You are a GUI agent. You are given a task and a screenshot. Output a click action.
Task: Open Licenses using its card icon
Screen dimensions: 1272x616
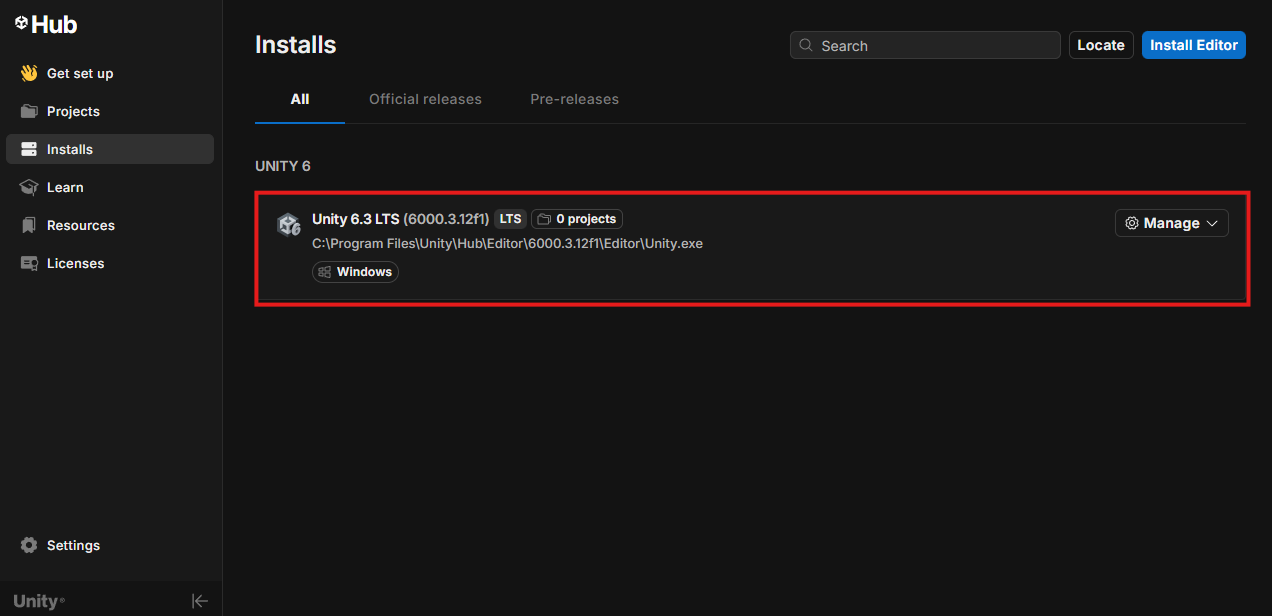click(x=28, y=263)
